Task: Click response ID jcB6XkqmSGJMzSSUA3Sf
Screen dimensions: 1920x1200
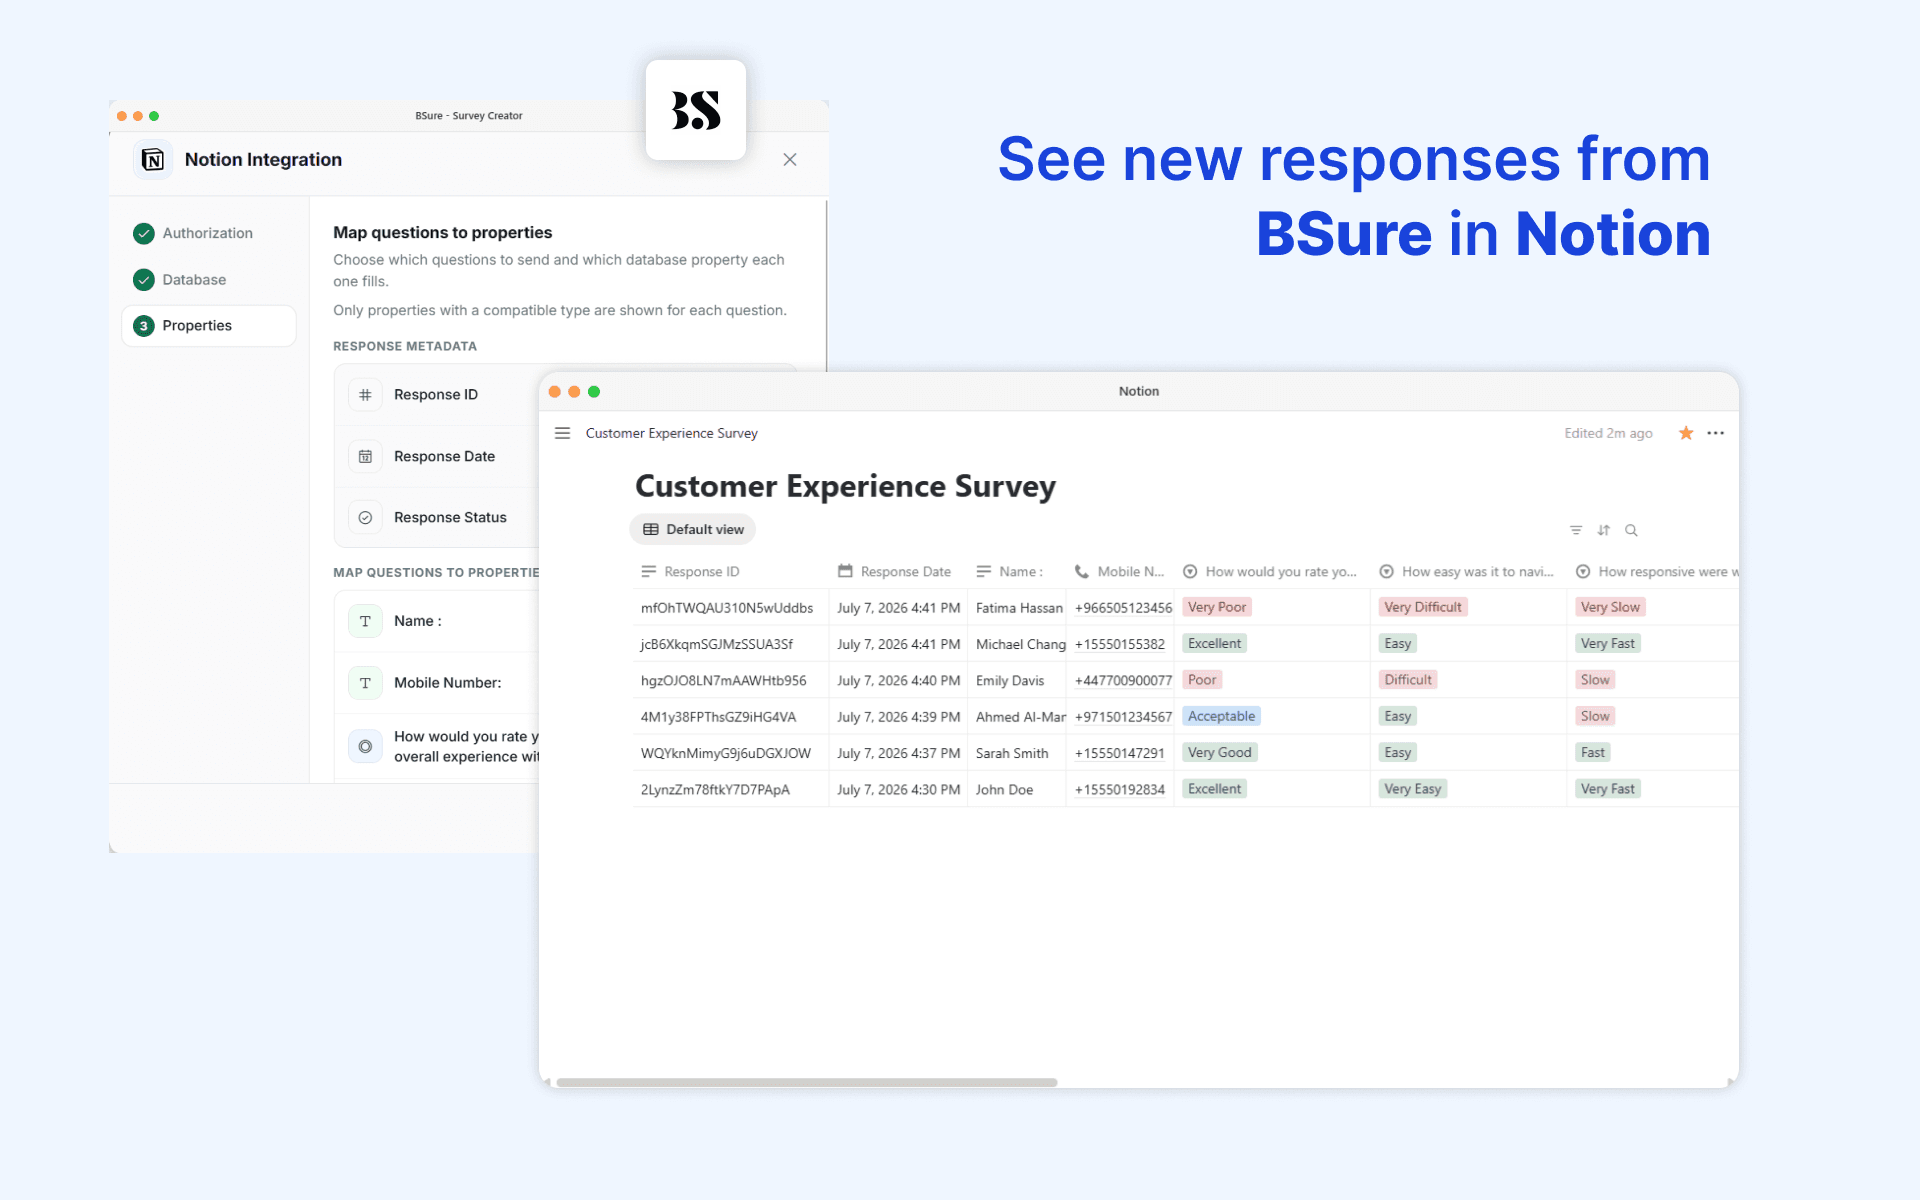Action: 717,644
